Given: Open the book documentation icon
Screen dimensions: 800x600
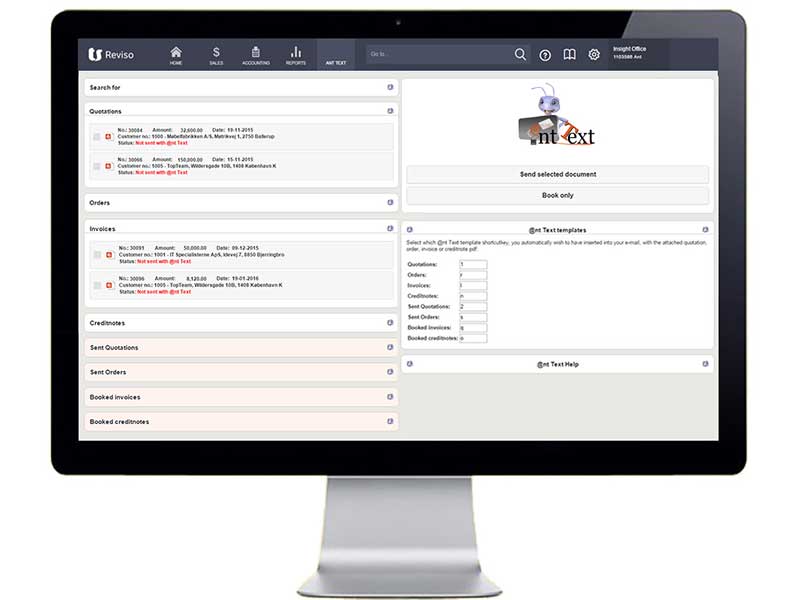Looking at the screenshot, I should click(x=569, y=55).
